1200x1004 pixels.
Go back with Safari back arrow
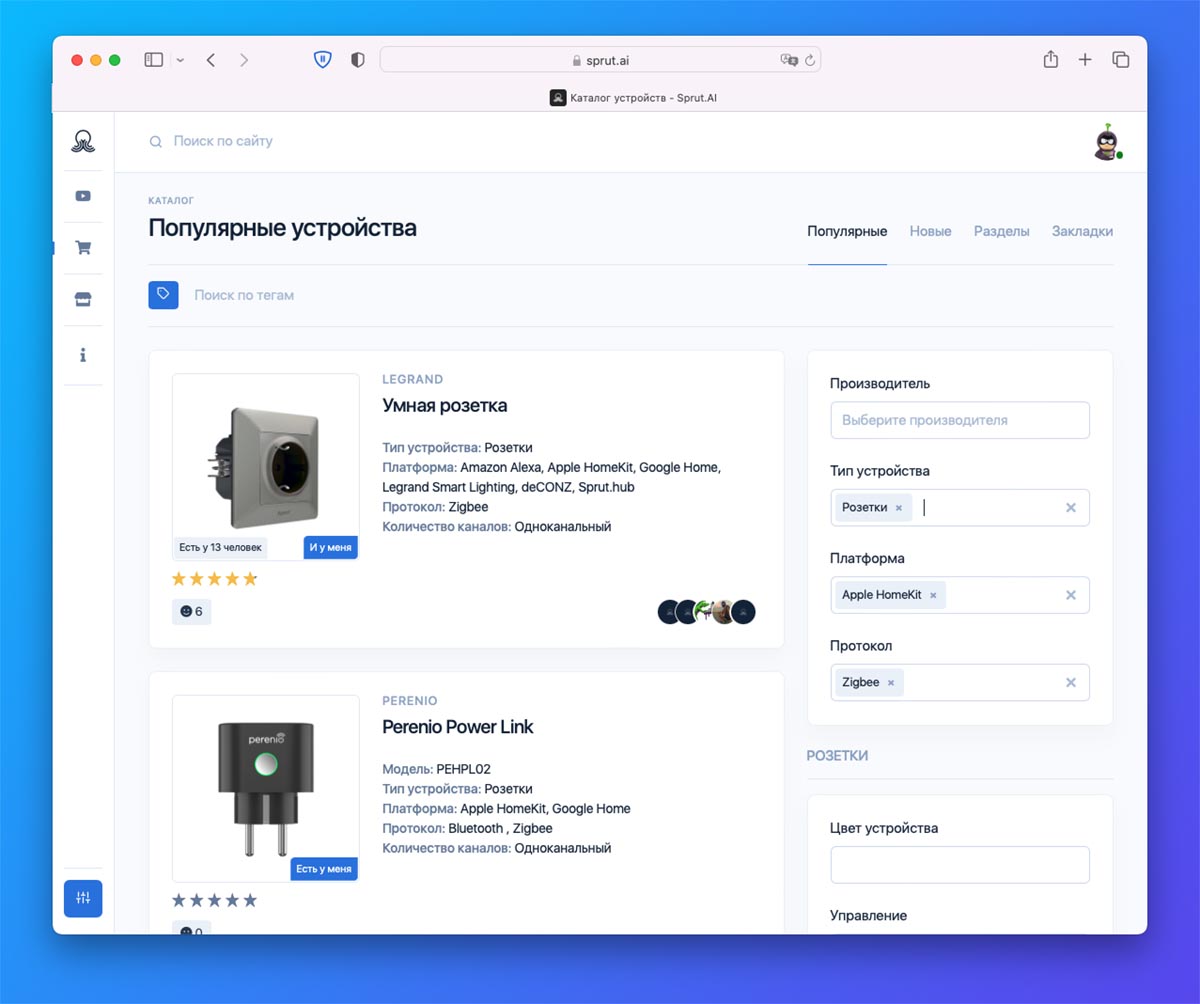point(211,60)
